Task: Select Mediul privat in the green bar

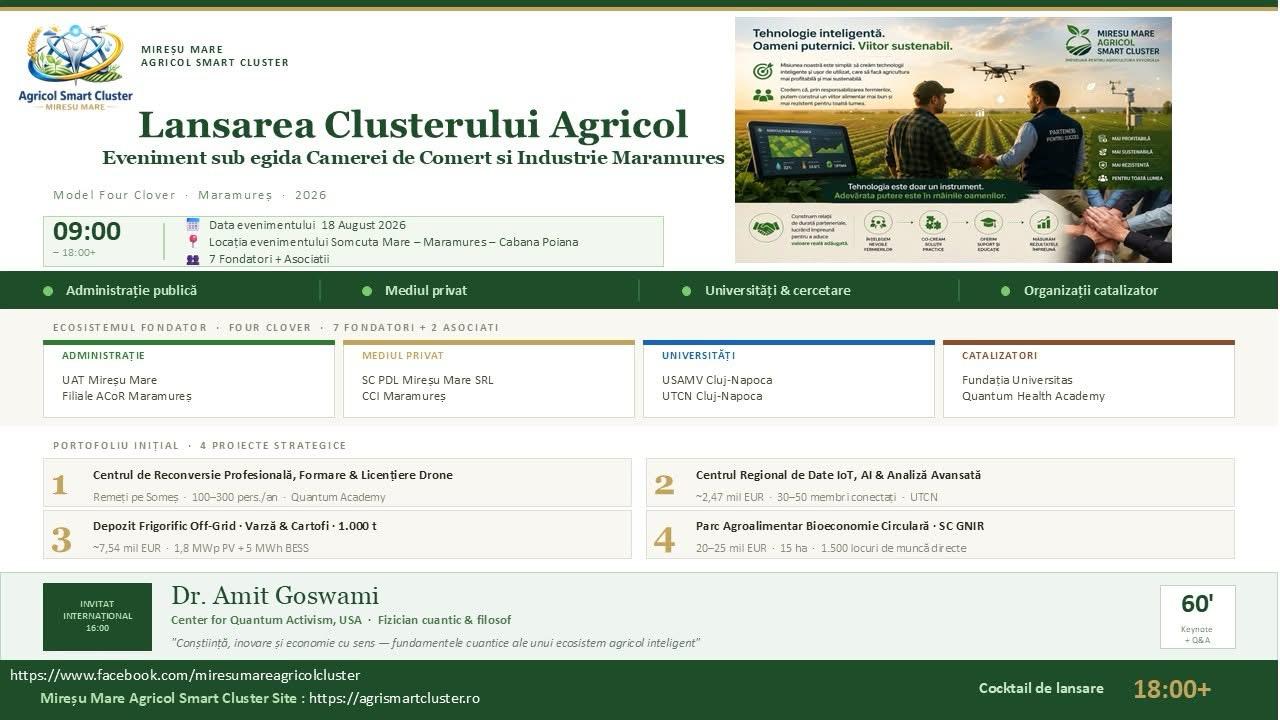Action: [x=426, y=291]
